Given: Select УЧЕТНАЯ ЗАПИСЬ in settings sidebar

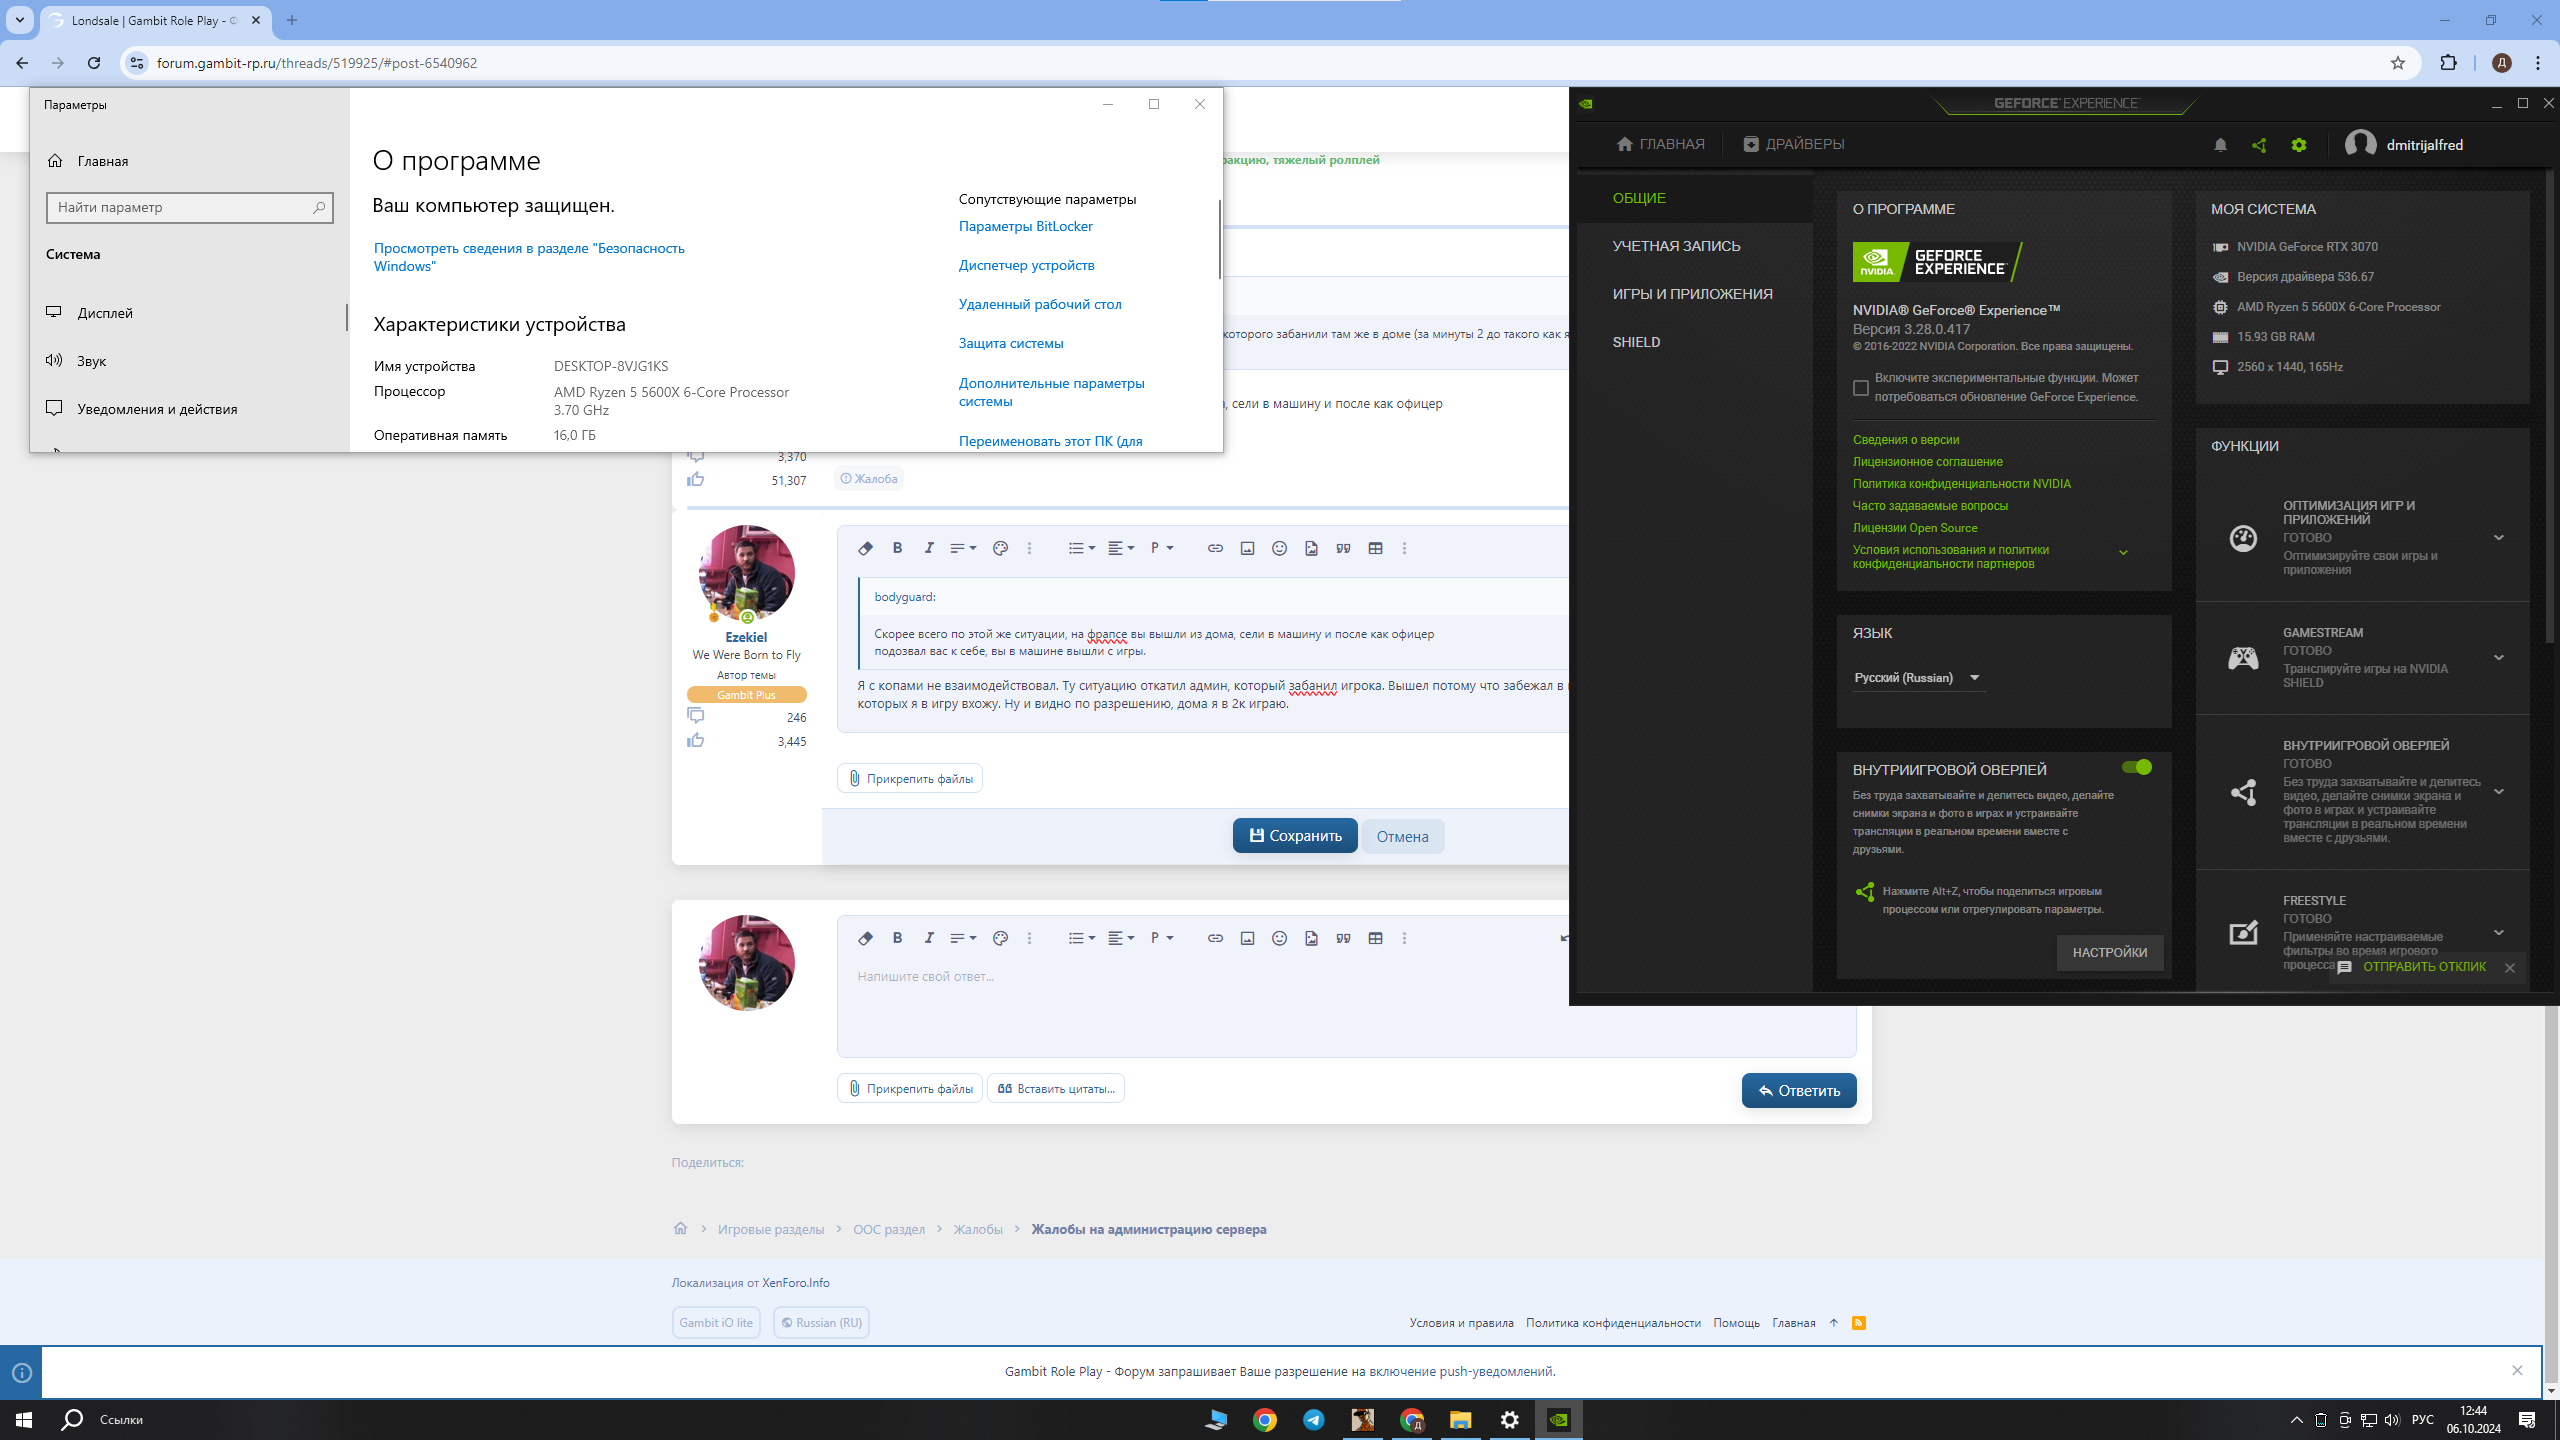Looking at the screenshot, I should [x=1676, y=246].
